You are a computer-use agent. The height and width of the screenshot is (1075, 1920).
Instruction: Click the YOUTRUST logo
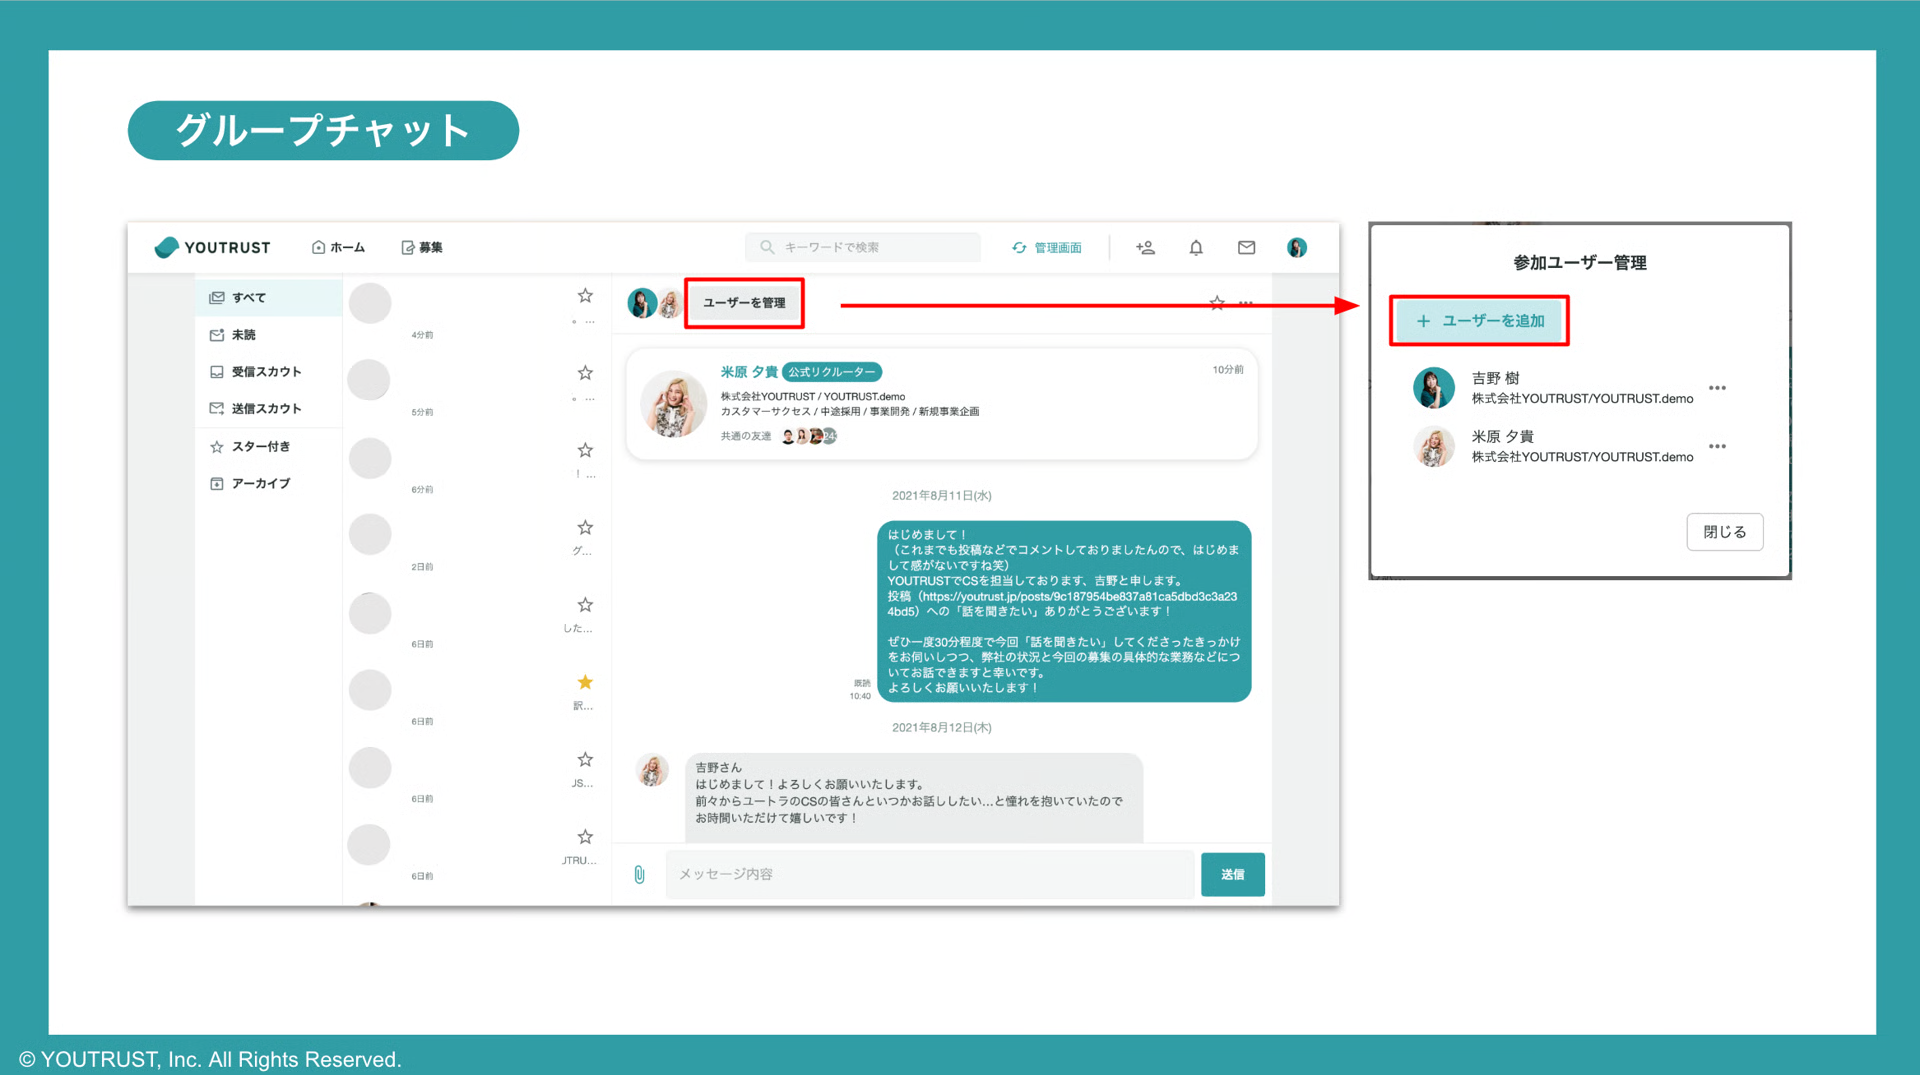tap(212, 247)
